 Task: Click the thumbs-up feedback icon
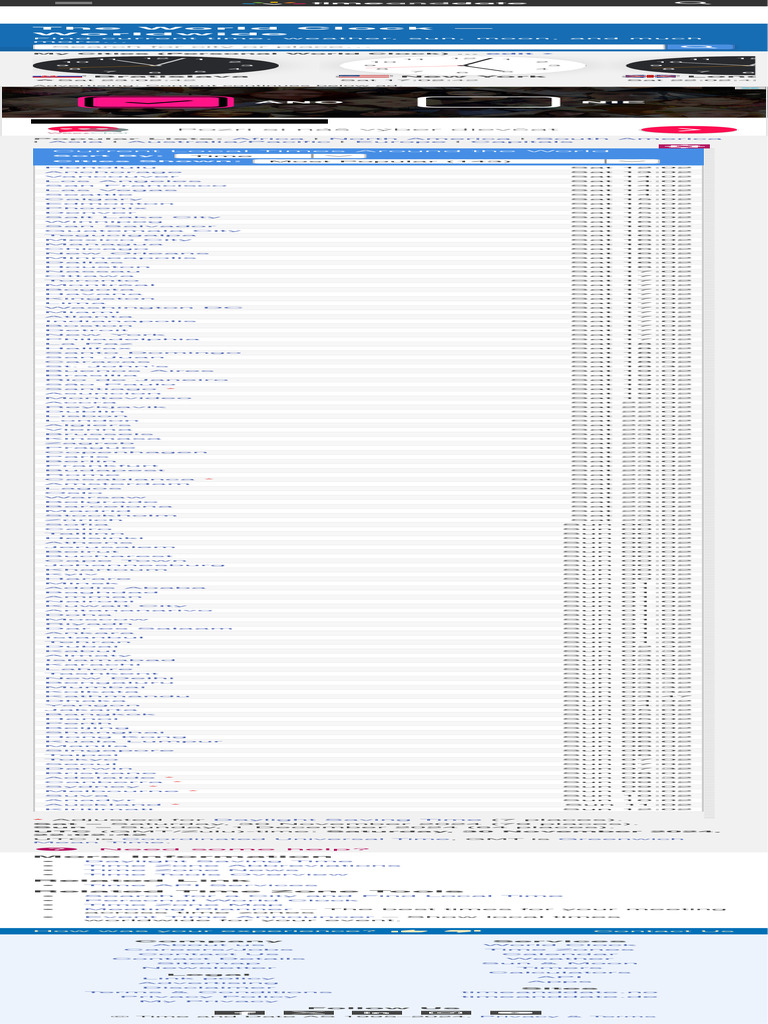click(408, 931)
